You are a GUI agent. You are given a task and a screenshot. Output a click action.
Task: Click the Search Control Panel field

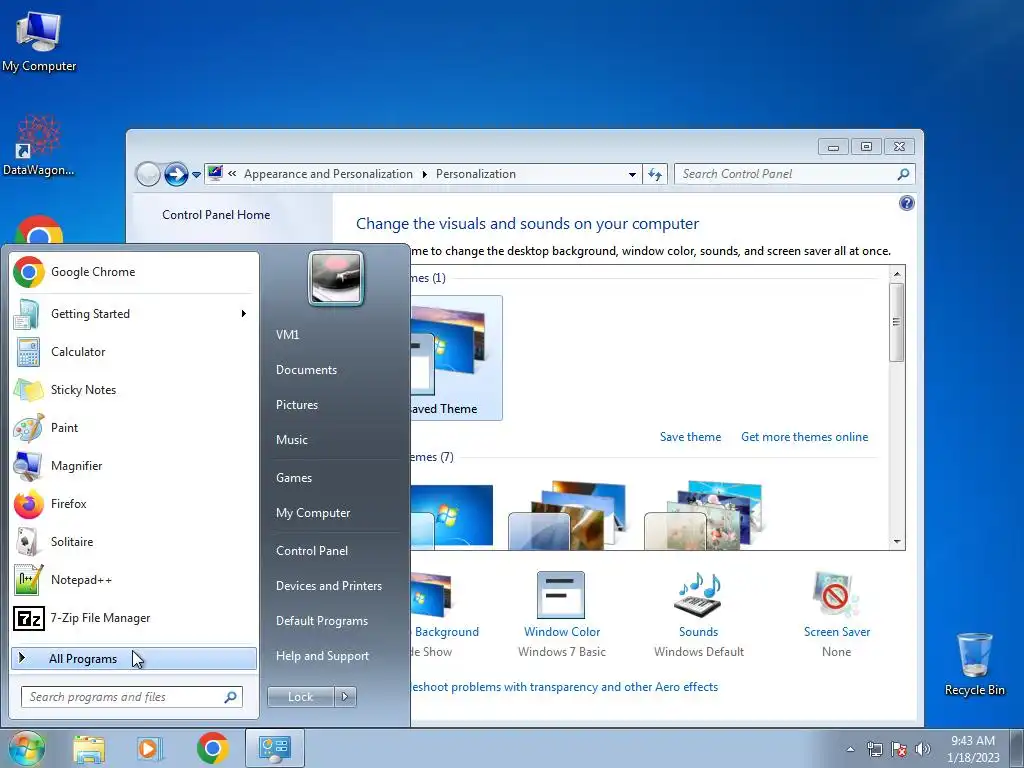(794, 174)
